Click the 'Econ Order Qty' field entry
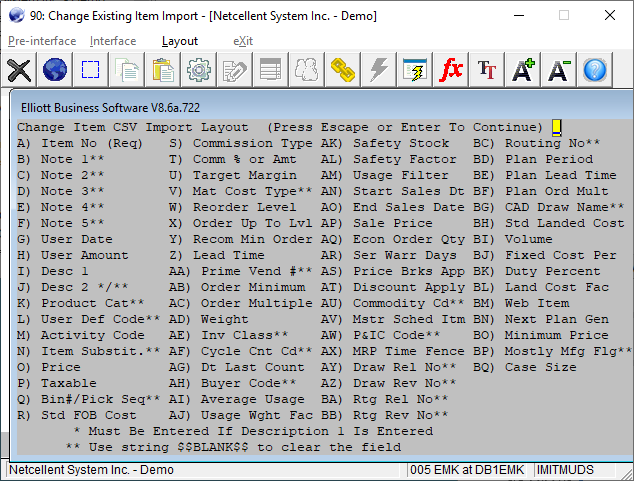The width and height of the screenshot is (634, 481). coord(393,239)
